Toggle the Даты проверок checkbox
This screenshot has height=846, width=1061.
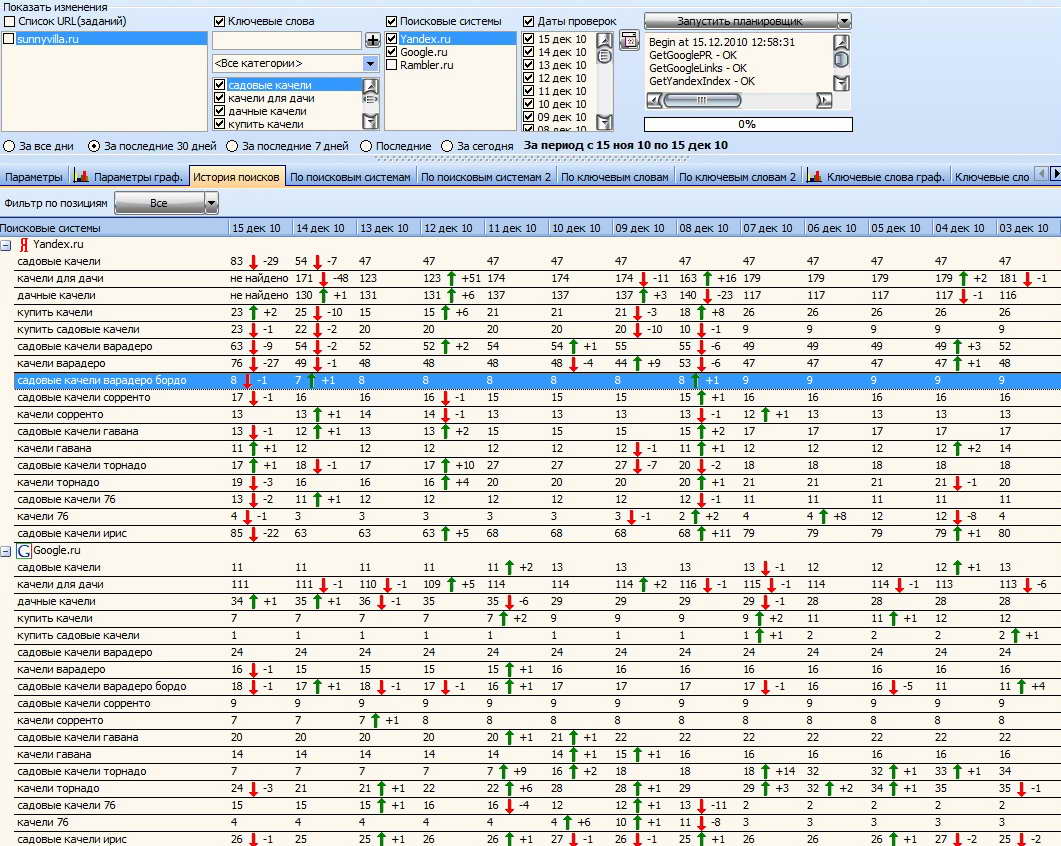[529, 22]
